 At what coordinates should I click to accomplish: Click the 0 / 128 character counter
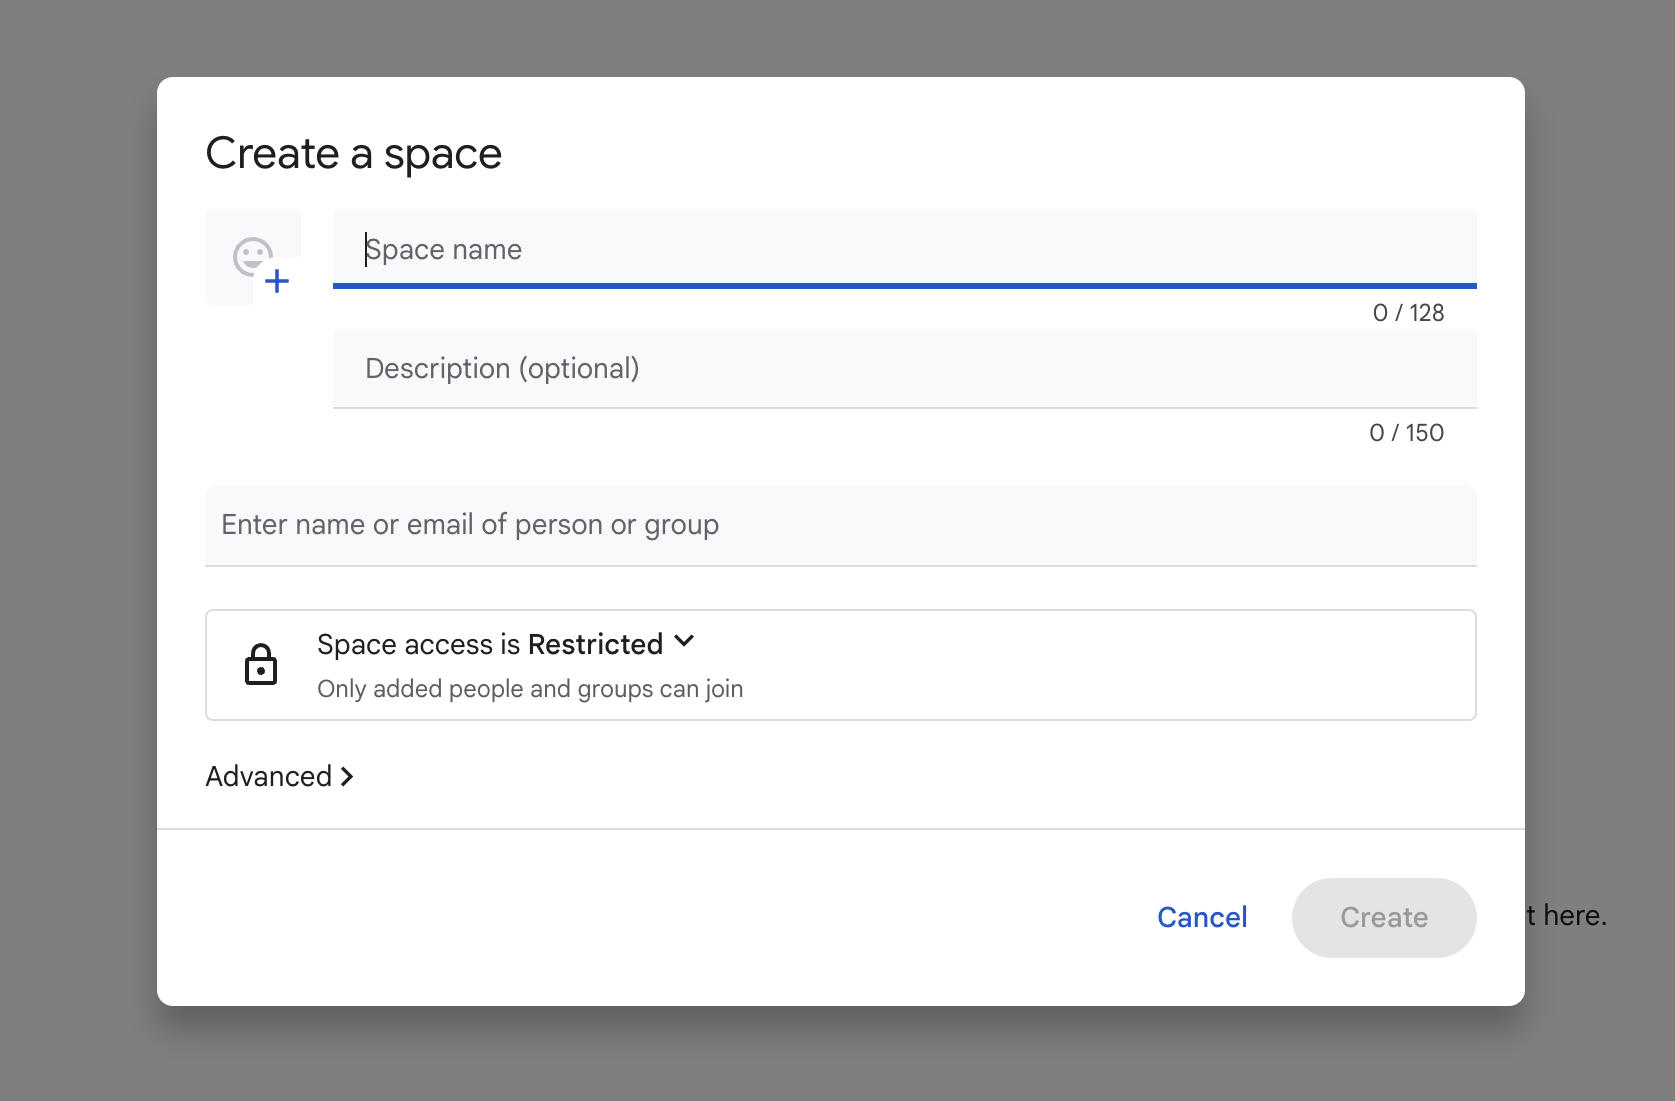[1408, 312]
